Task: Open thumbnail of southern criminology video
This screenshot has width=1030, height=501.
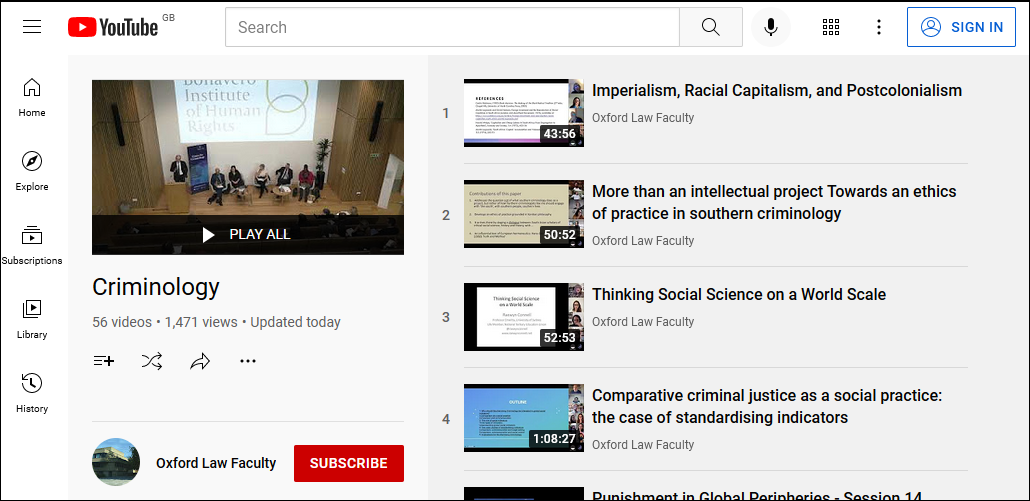Action: click(x=524, y=215)
